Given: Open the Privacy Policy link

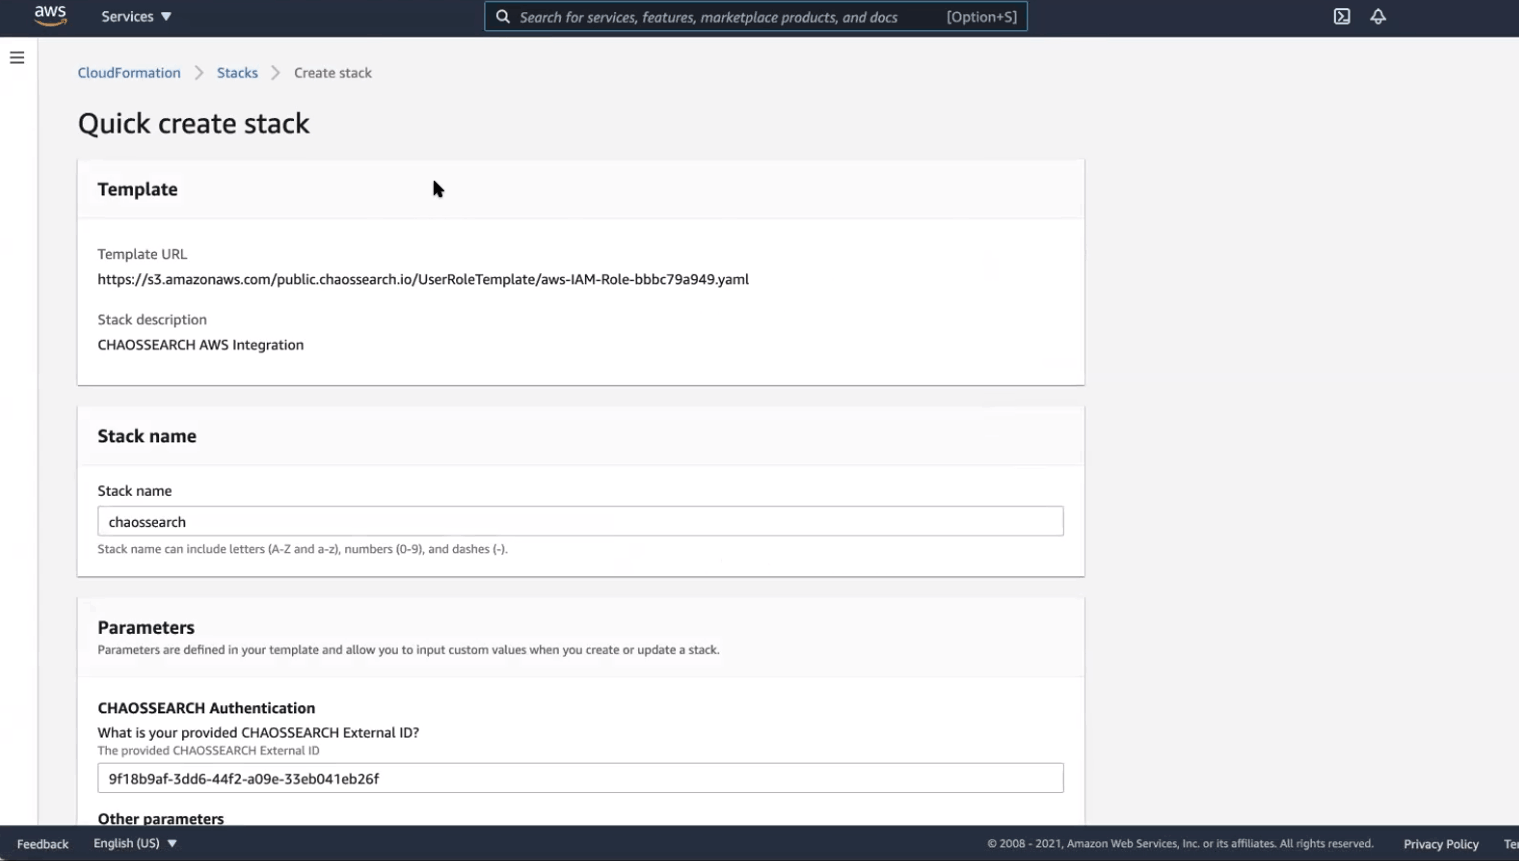Looking at the screenshot, I should (1441, 844).
